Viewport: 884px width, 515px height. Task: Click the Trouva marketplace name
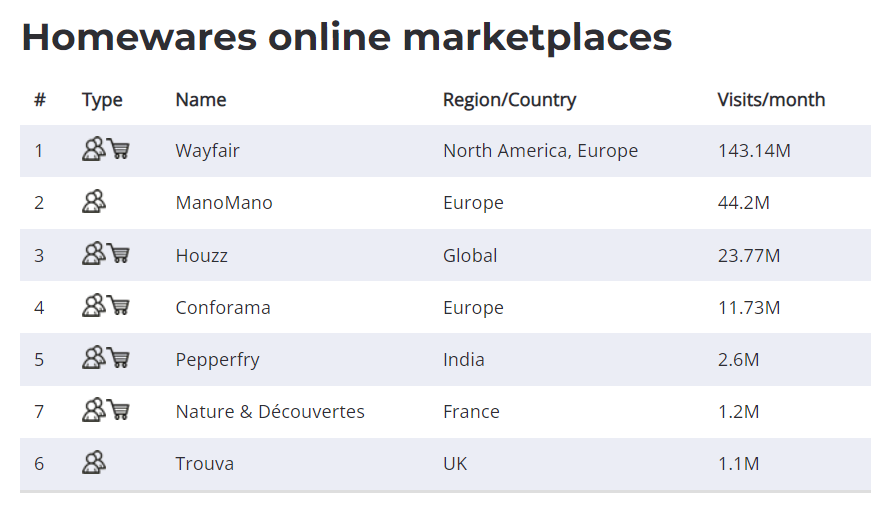tap(204, 464)
